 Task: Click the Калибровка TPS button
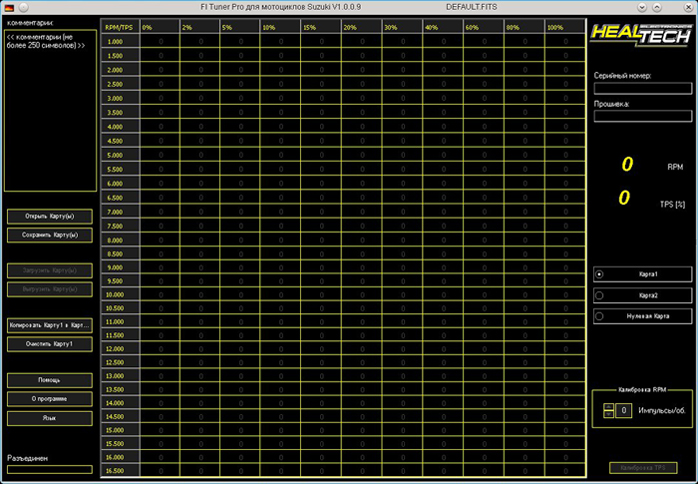pyautogui.click(x=643, y=468)
